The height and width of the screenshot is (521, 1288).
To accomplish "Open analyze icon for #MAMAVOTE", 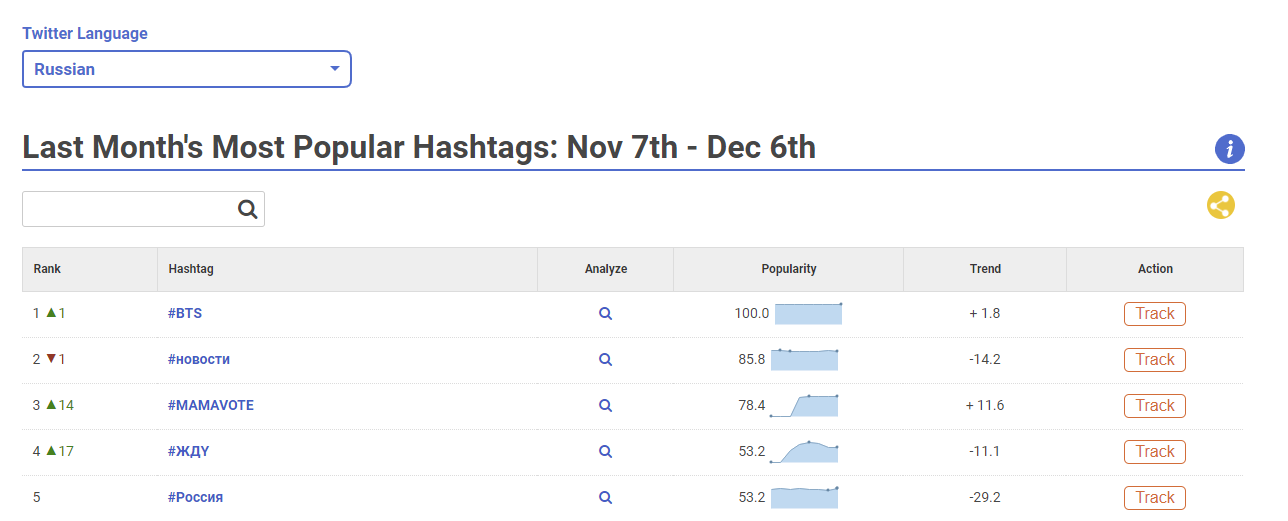I will tap(605, 406).
